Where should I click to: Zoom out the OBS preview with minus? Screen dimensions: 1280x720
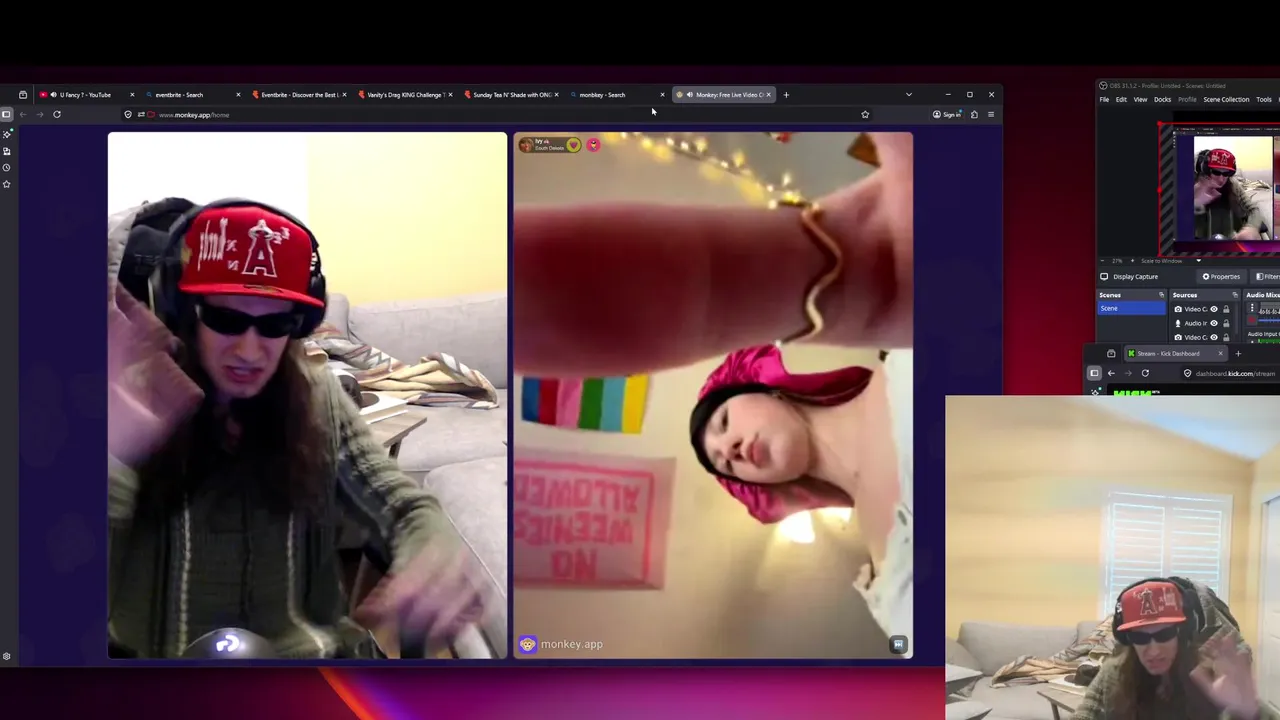click(1104, 261)
